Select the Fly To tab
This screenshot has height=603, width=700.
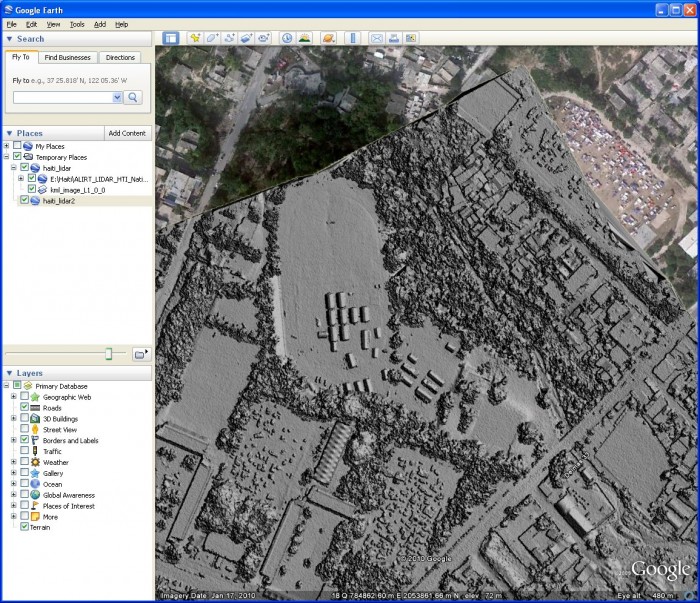(21, 57)
